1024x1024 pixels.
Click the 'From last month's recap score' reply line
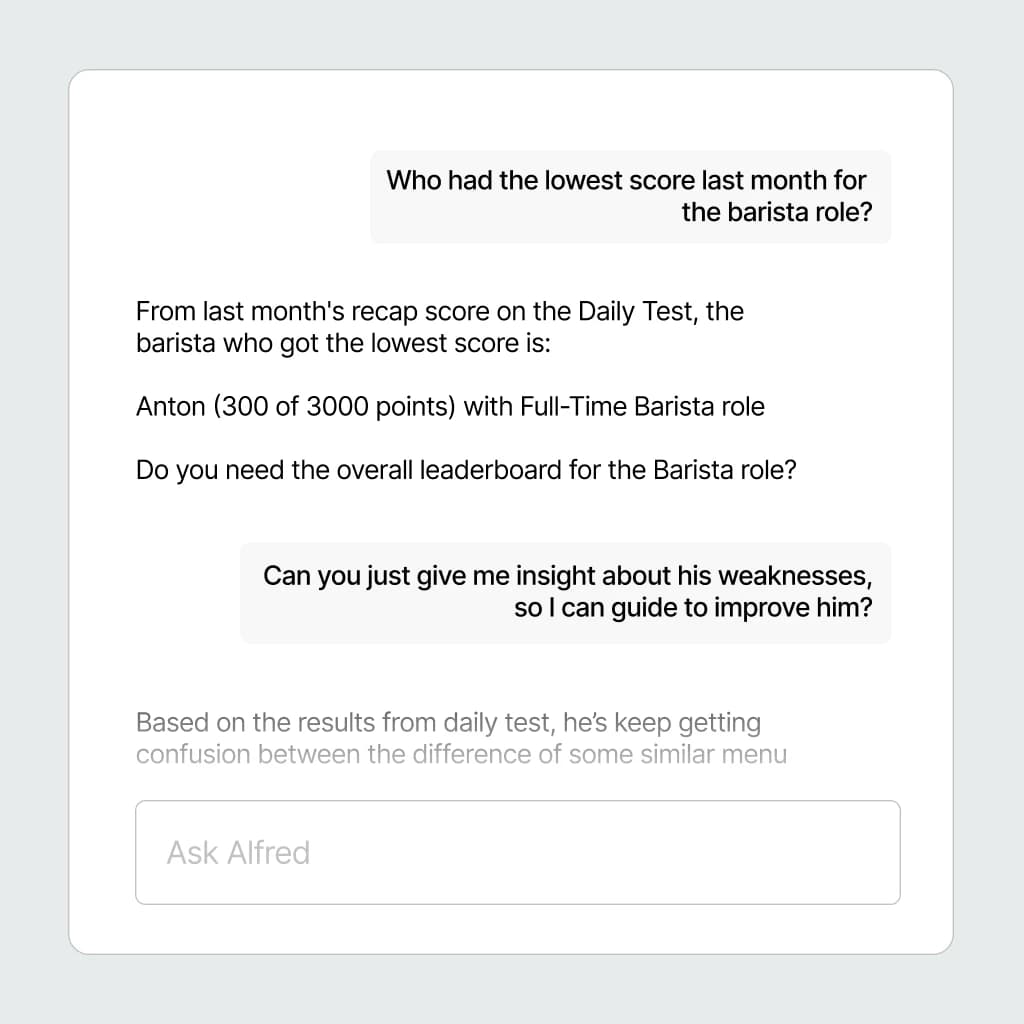pyautogui.click(x=439, y=312)
